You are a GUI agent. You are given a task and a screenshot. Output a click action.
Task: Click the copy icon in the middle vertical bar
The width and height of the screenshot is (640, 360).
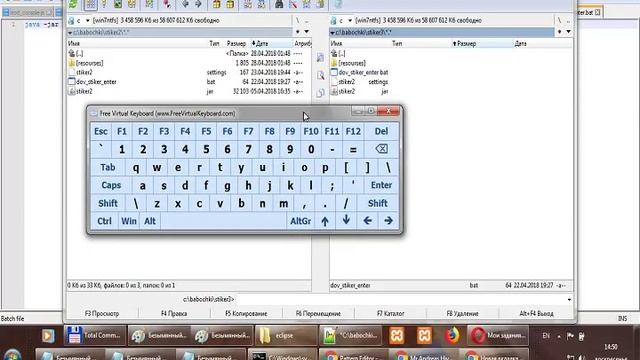320,93
